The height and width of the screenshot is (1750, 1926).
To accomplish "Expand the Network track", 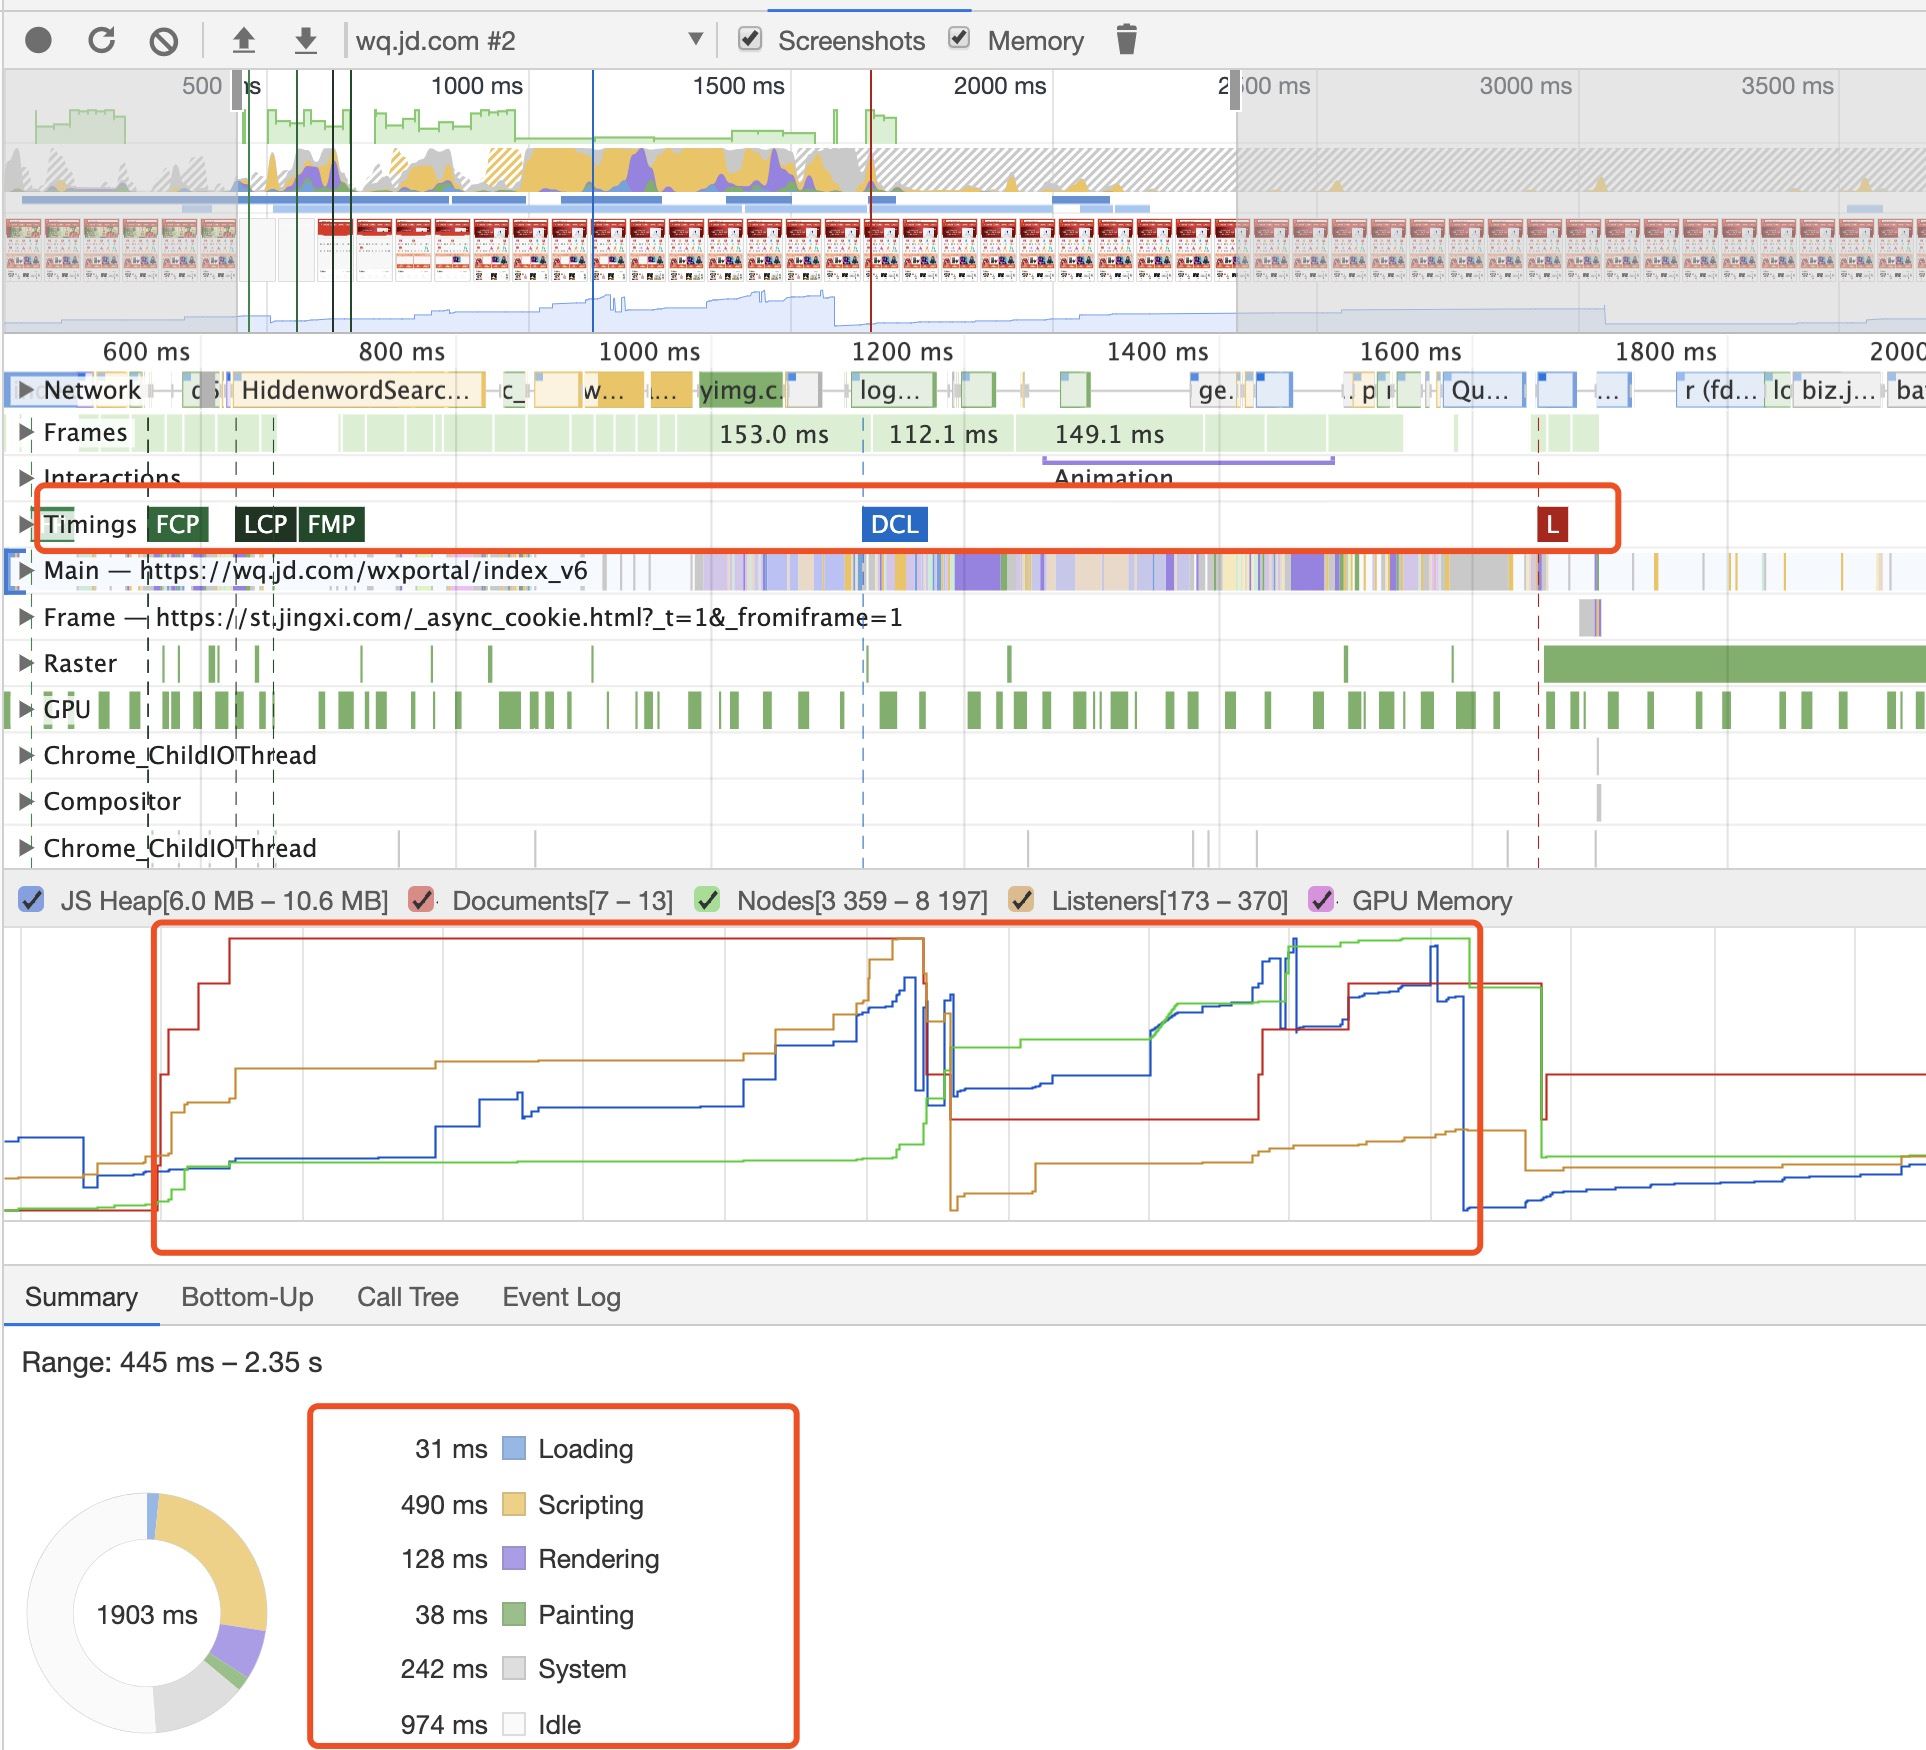I will [x=26, y=390].
